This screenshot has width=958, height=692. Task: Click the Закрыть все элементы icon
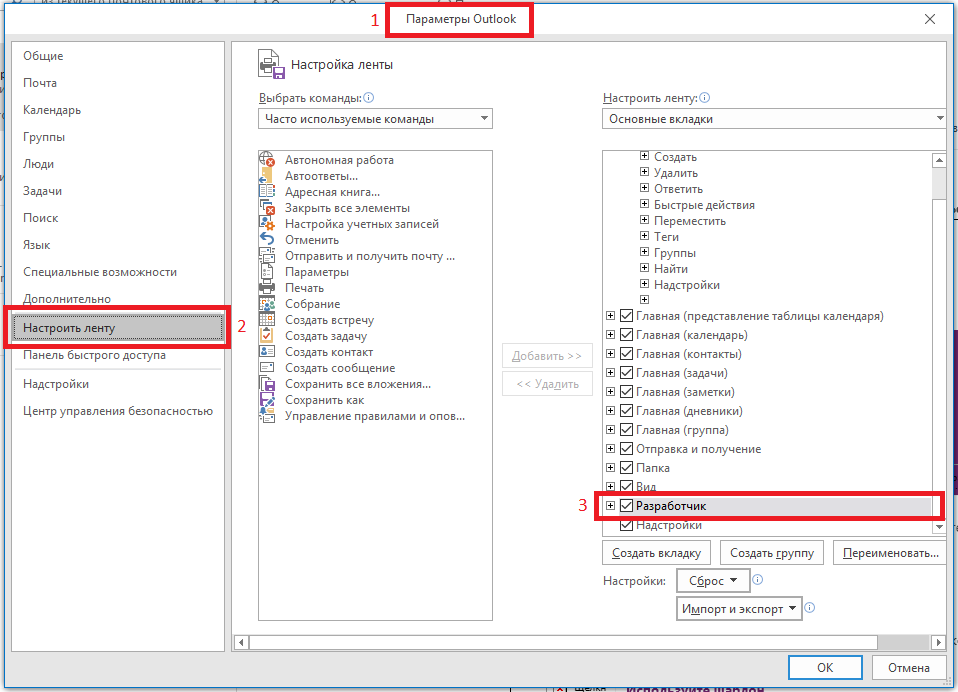(267, 208)
